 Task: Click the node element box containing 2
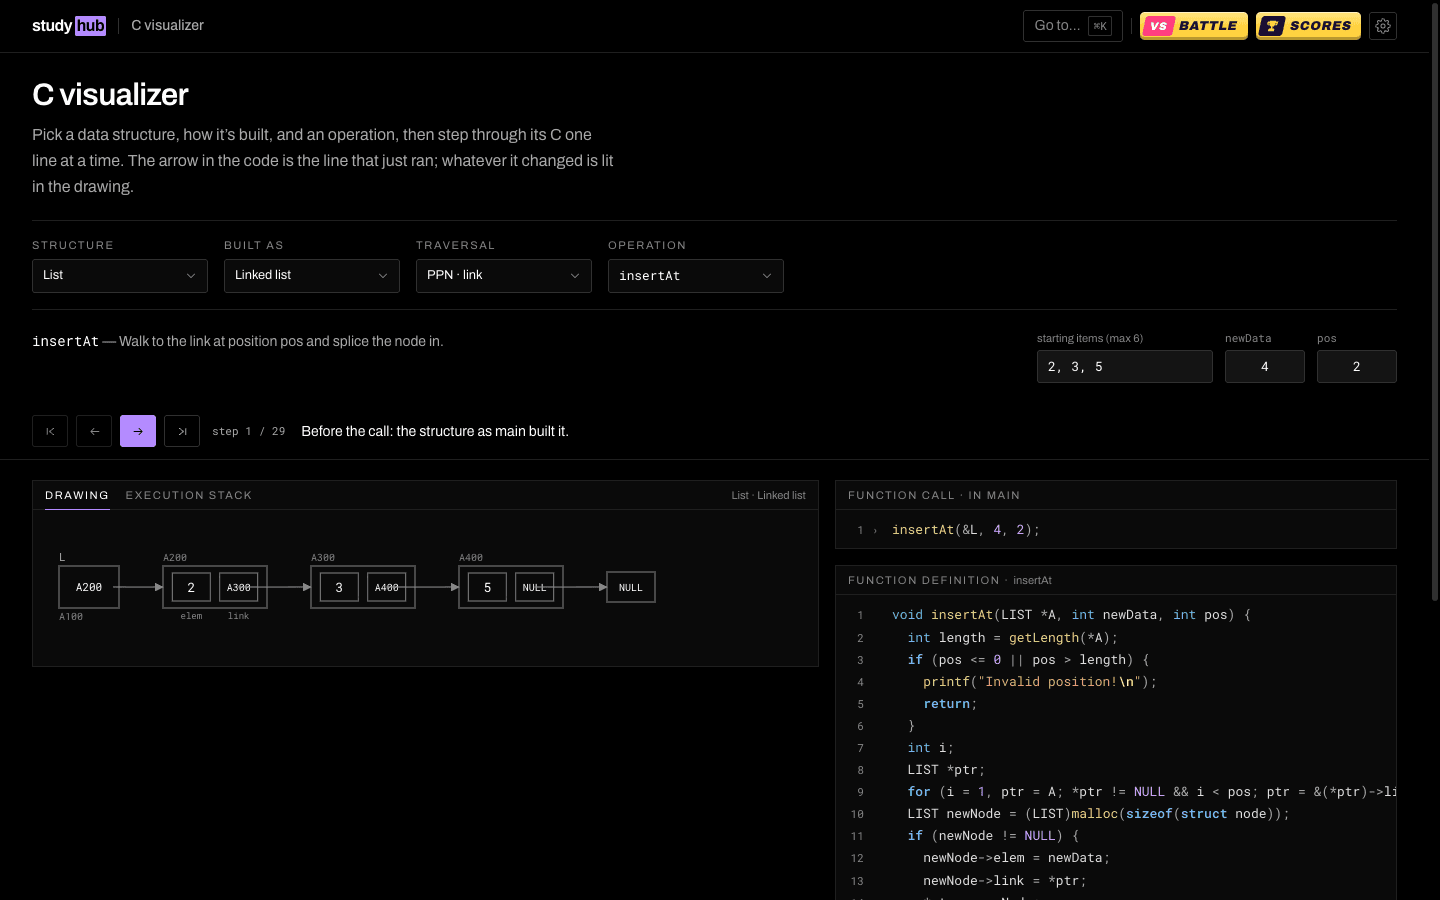tap(191, 587)
